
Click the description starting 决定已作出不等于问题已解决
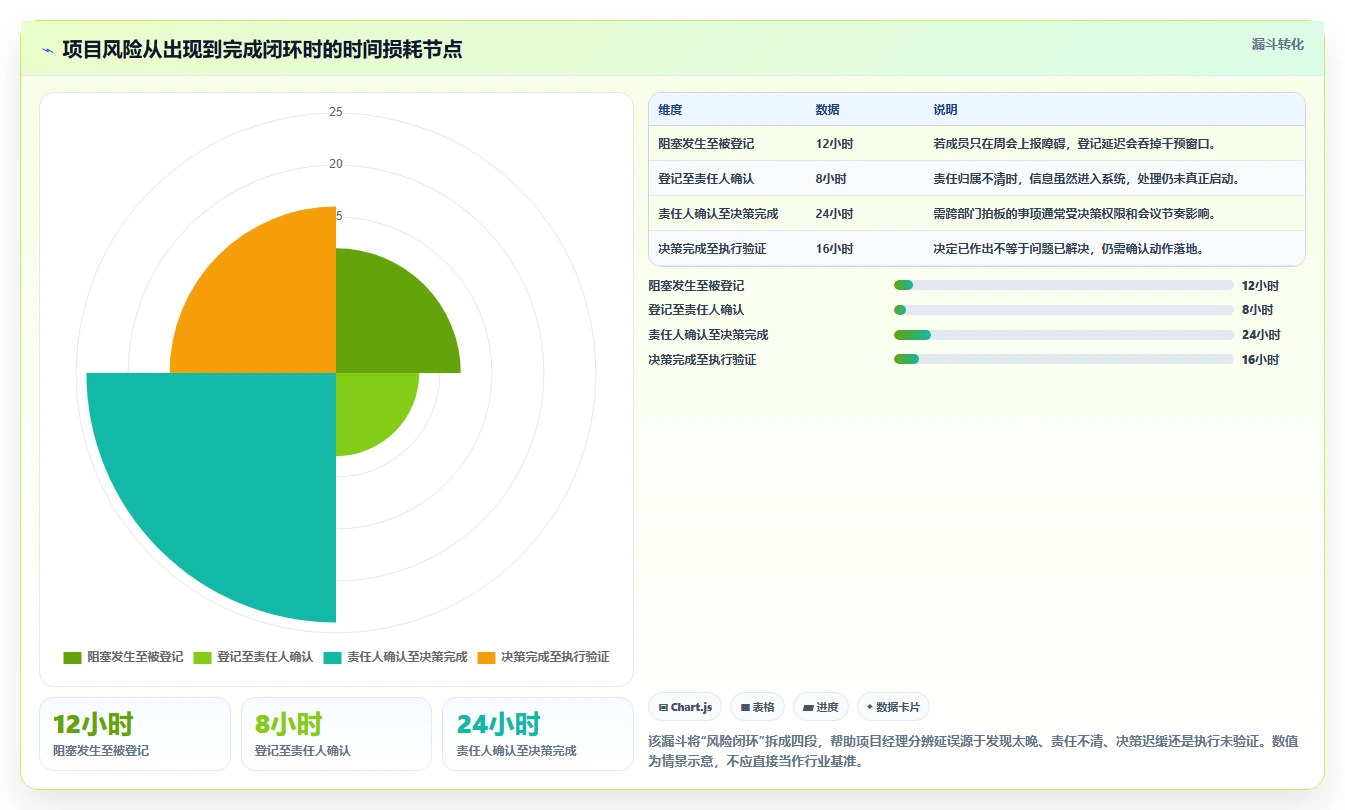coord(1068,249)
